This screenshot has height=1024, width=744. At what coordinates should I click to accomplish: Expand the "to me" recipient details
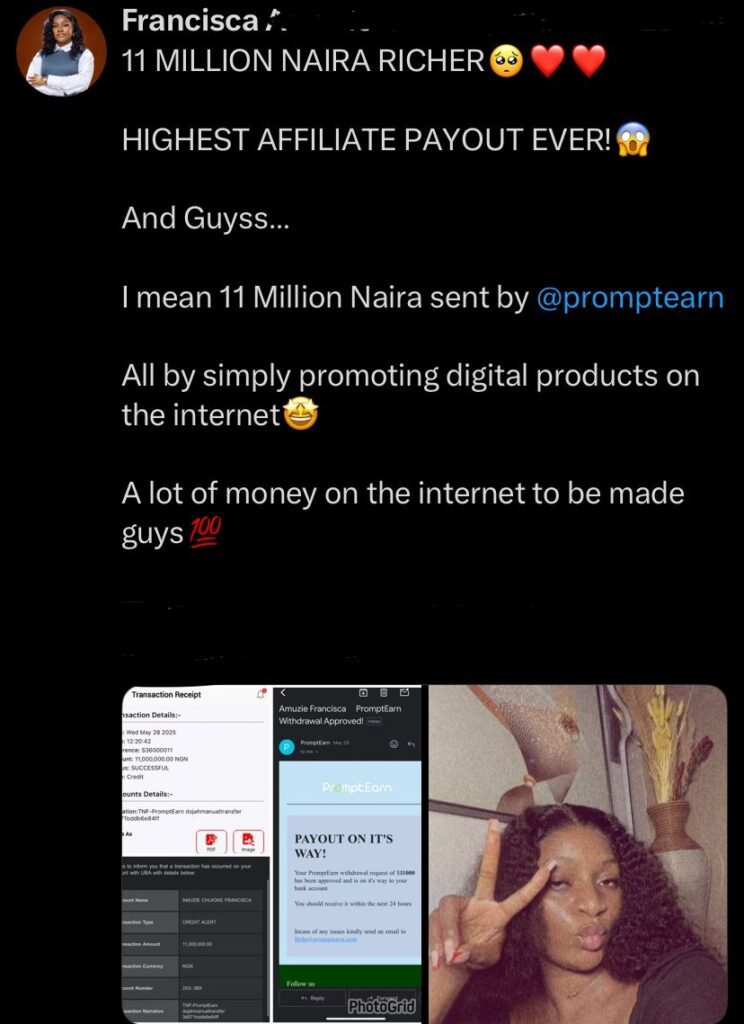(306, 751)
